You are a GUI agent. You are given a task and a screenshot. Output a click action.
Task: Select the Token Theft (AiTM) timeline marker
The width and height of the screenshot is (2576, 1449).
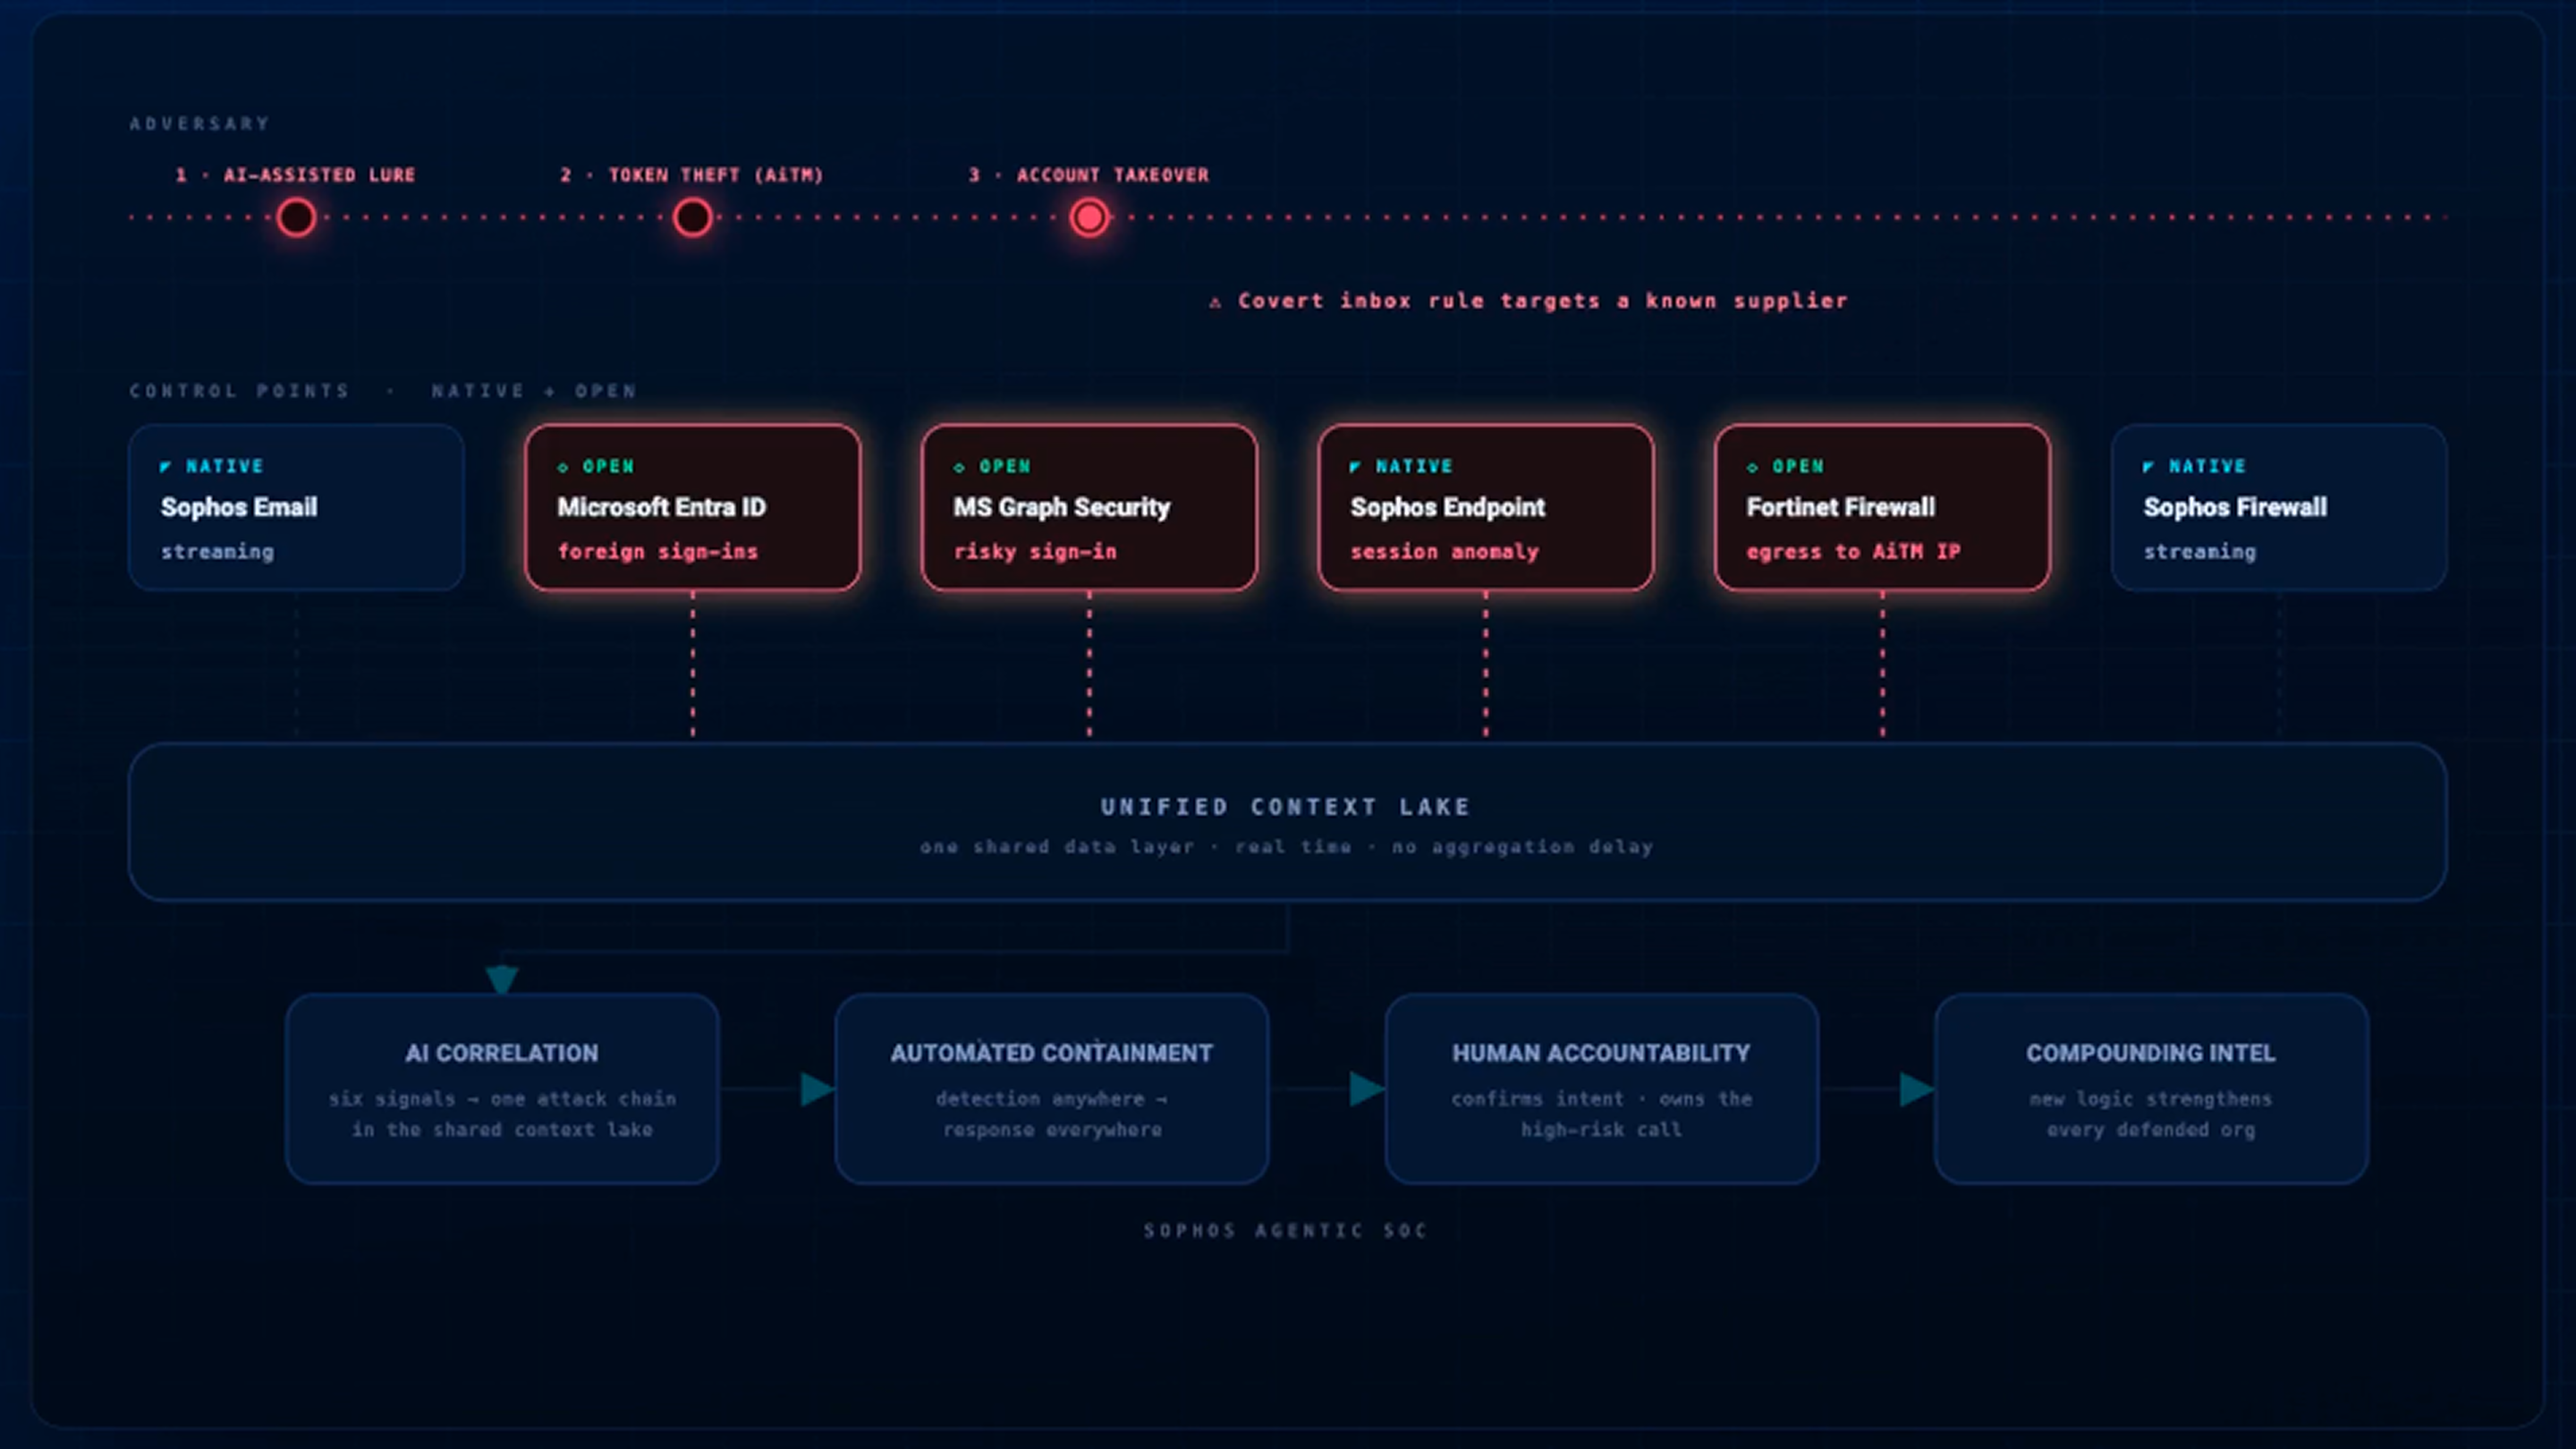coord(692,217)
